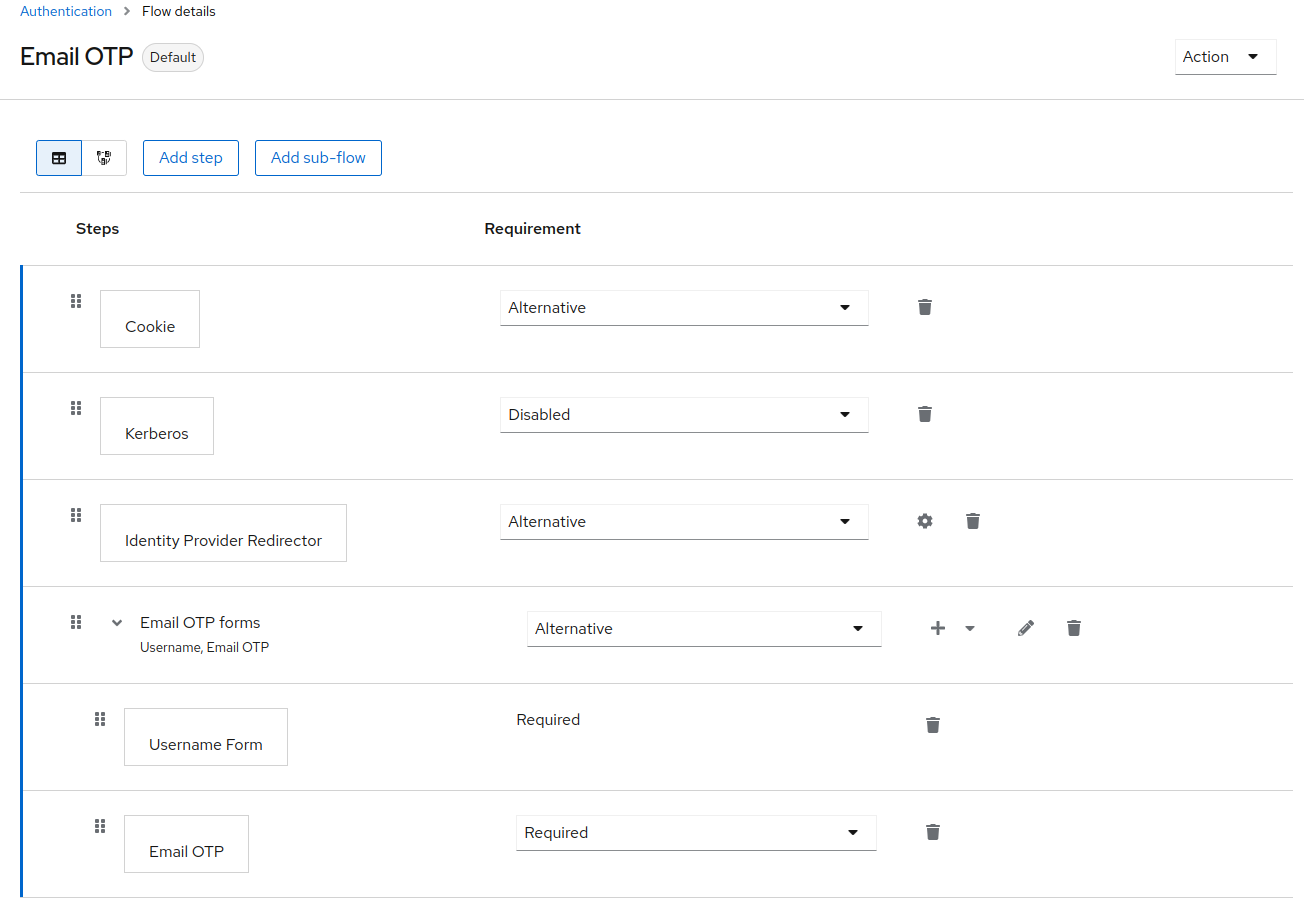This screenshot has width=1304, height=905.
Task: Click drag handle of Email OTP forms
Action: pos(76,622)
